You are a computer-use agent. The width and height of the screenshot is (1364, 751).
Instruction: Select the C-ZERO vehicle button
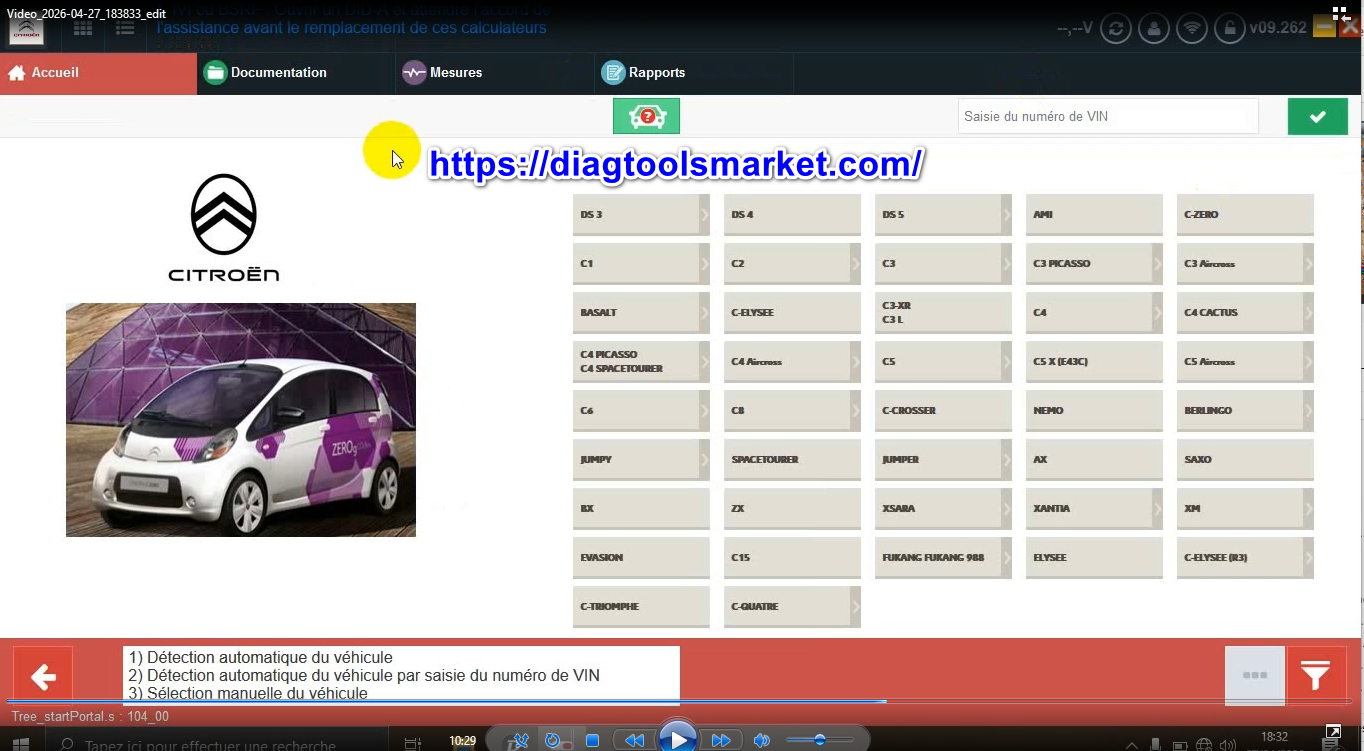[x=1245, y=215]
